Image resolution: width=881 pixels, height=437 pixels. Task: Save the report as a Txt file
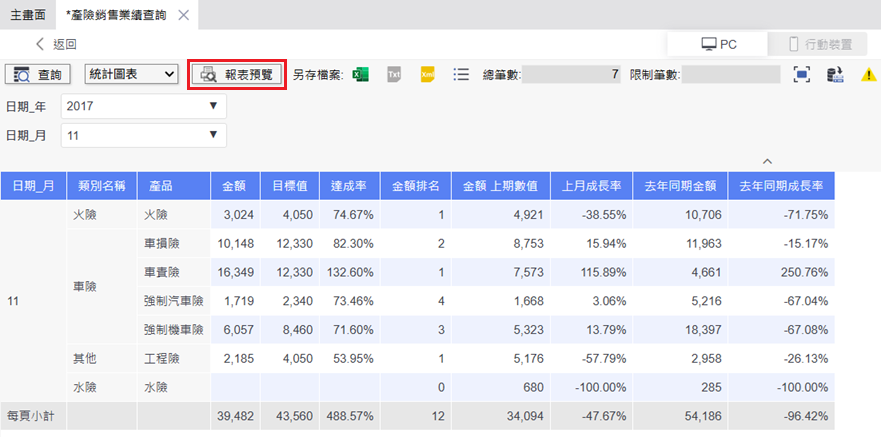(x=394, y=74)
